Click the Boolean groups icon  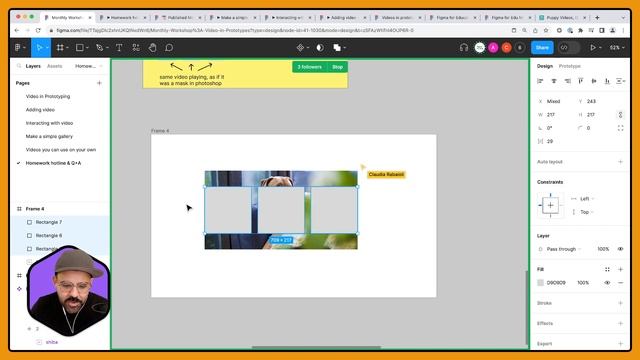[x=337, y=48]
